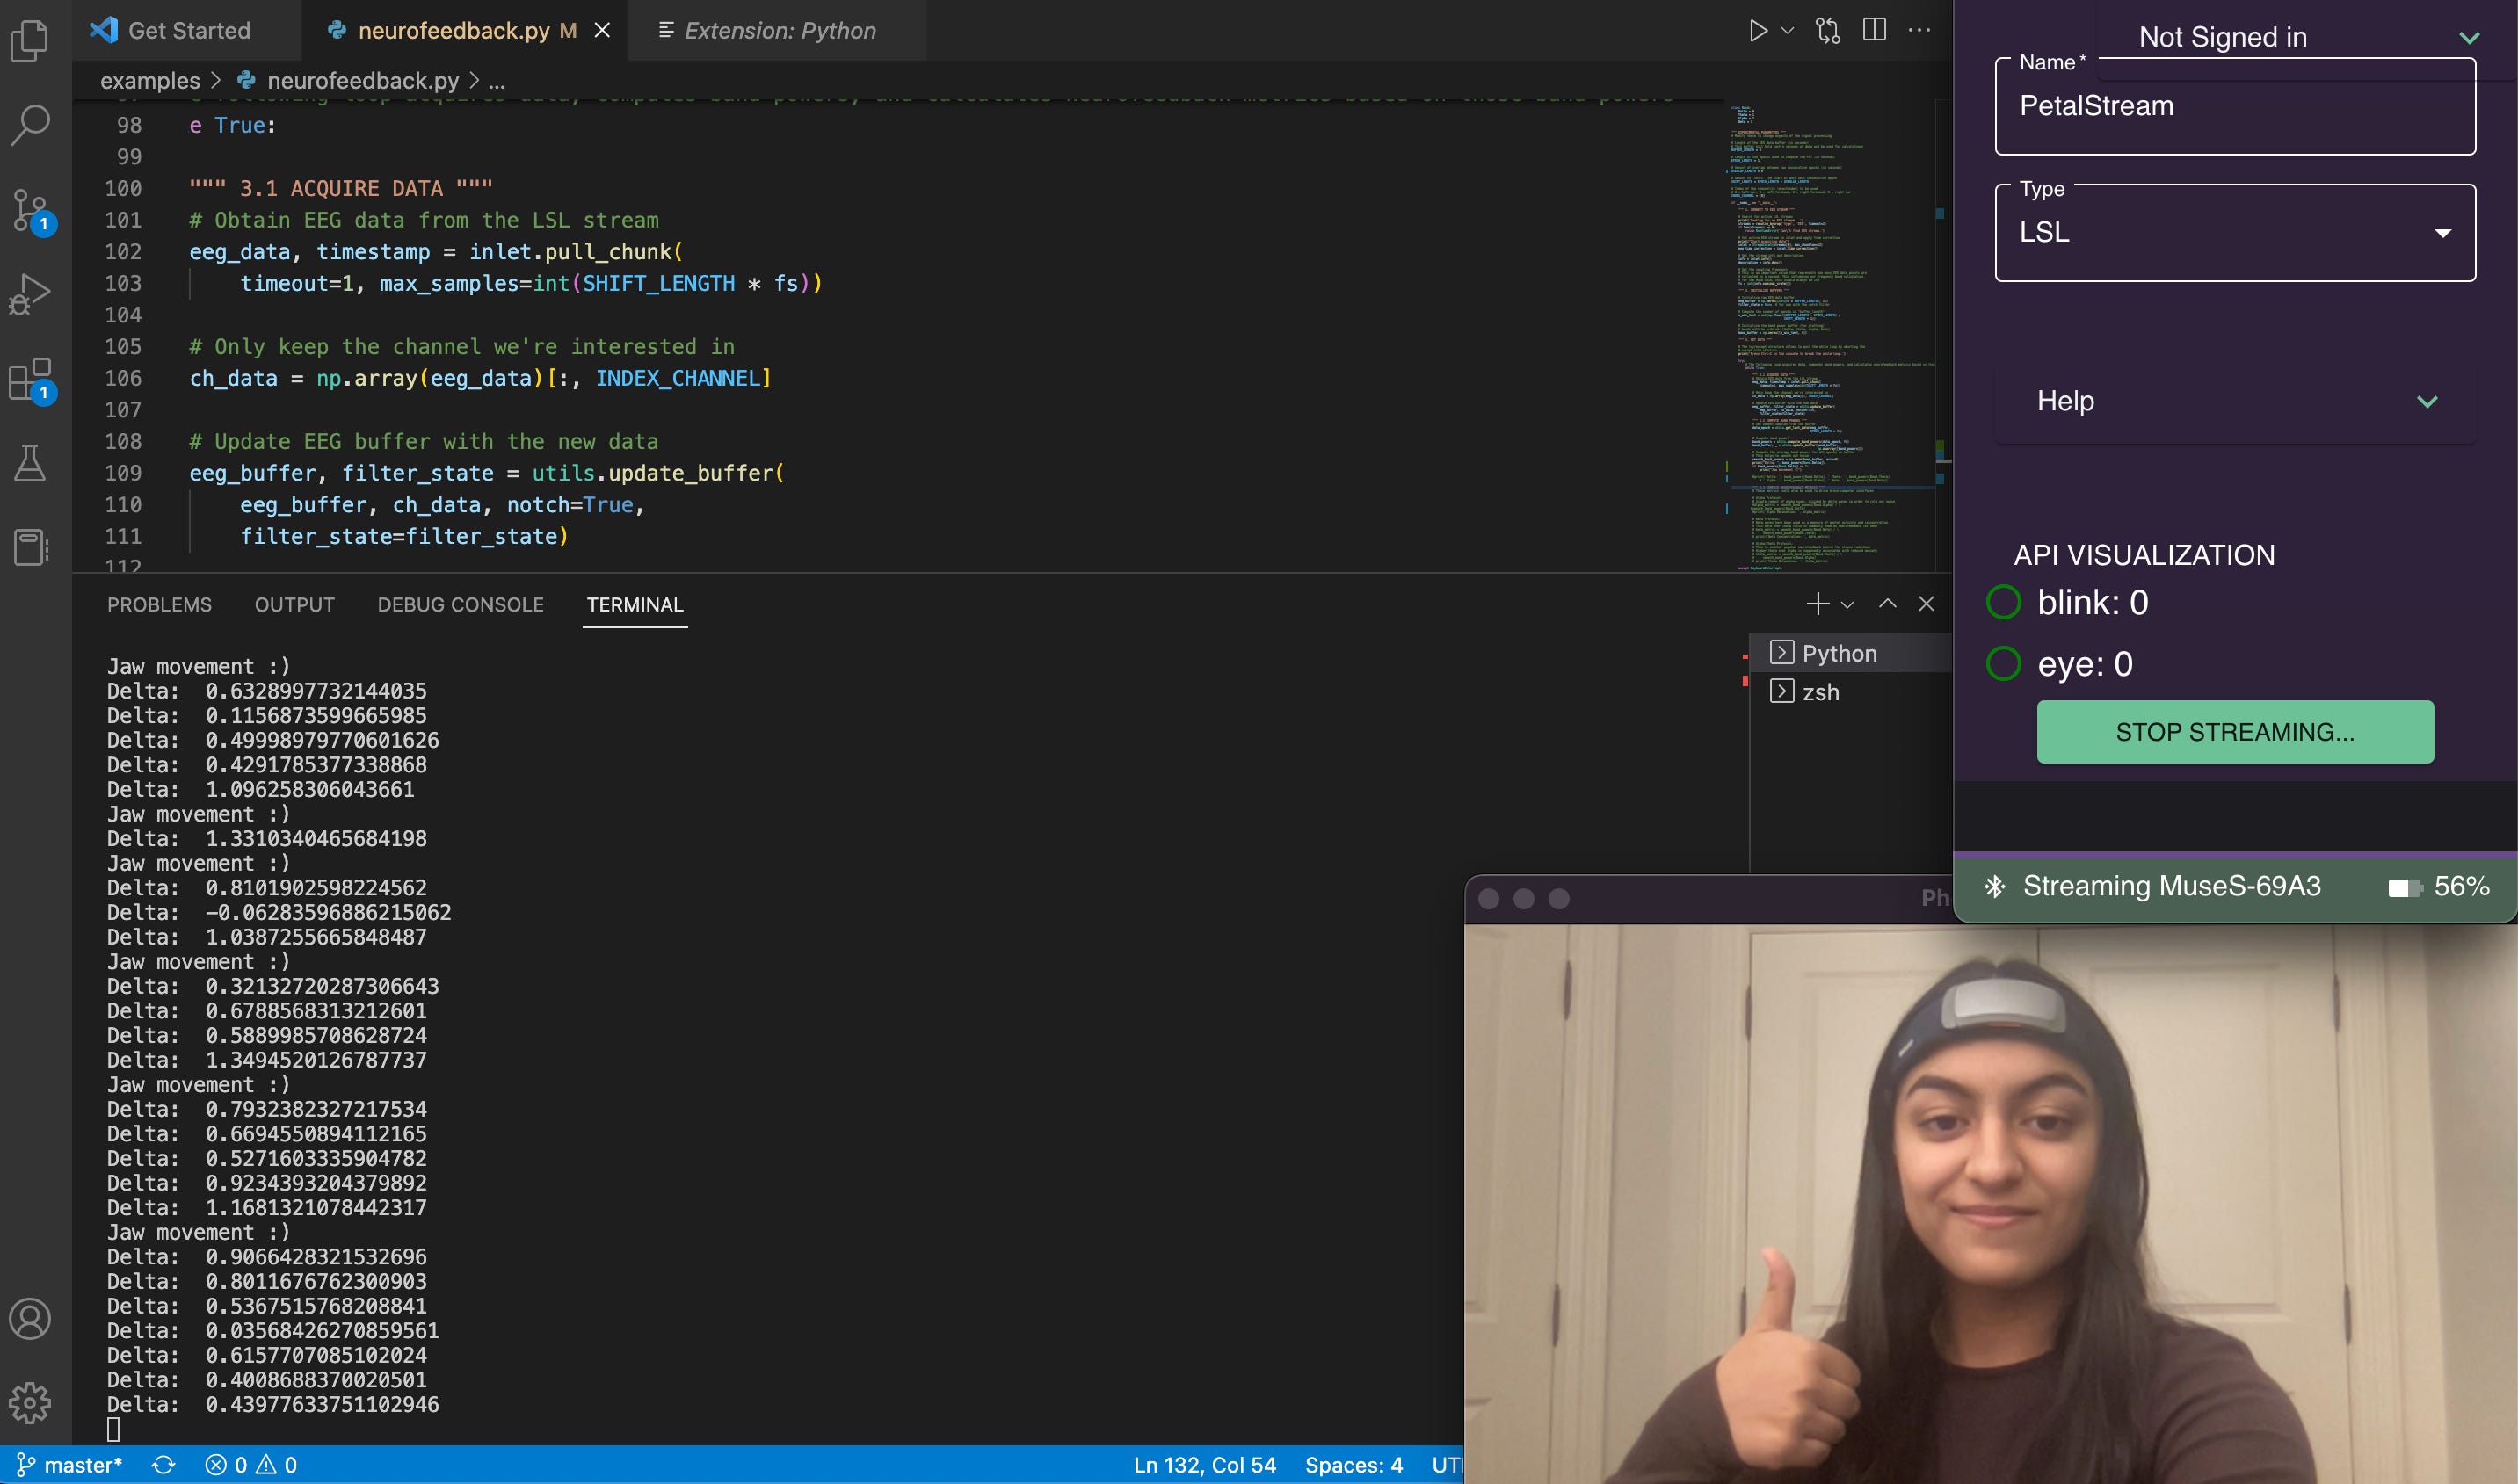Viewport: 2518px width, 1484px height.
Task: Click the Name field containing PetalStream
Action: [x=2235, y=106]
